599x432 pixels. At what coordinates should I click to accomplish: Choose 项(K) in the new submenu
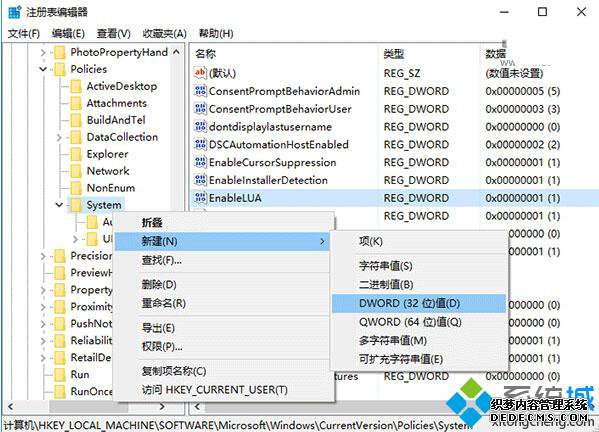419,241
